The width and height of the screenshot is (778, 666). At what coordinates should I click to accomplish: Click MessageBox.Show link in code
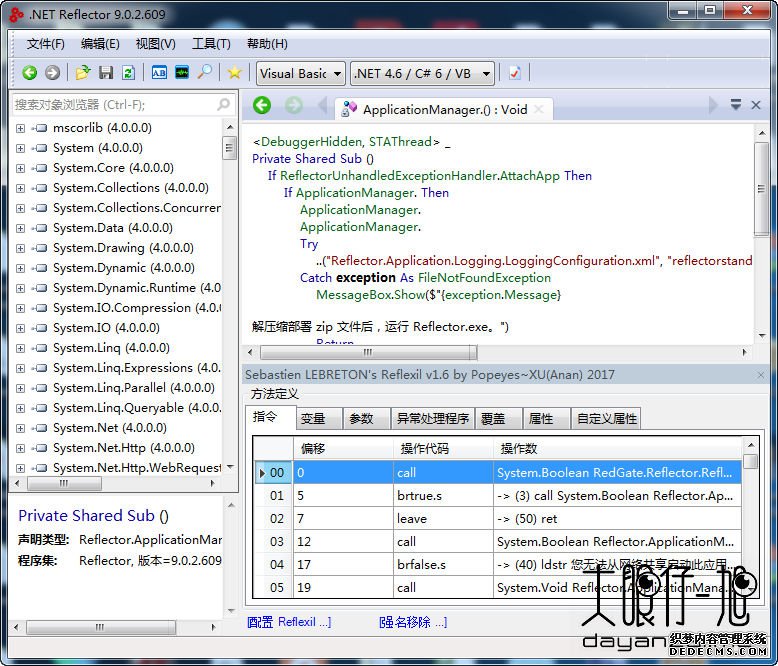pyautogui.click(x=371, y=295)
